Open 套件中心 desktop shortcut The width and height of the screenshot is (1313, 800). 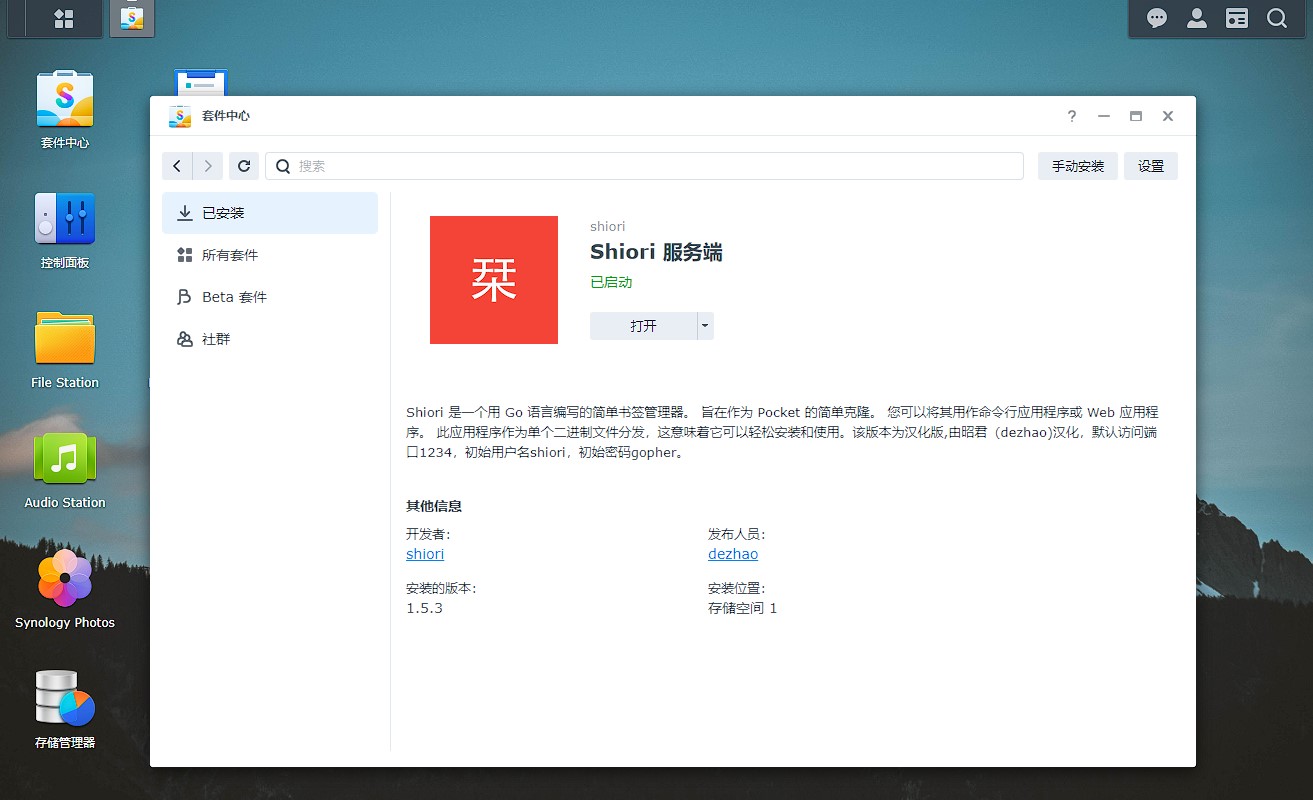(65, 110)
